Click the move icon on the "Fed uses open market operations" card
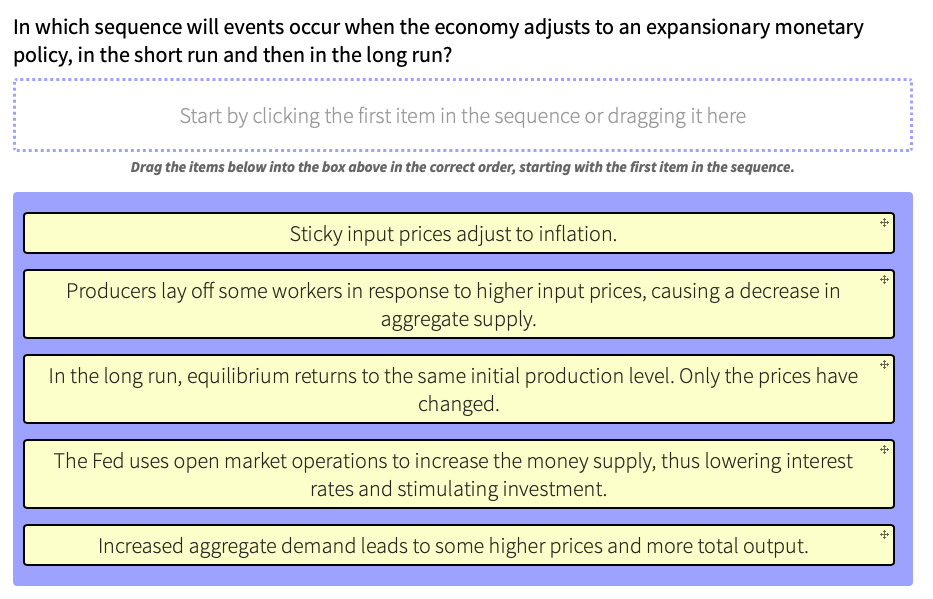 coord(884,449)
